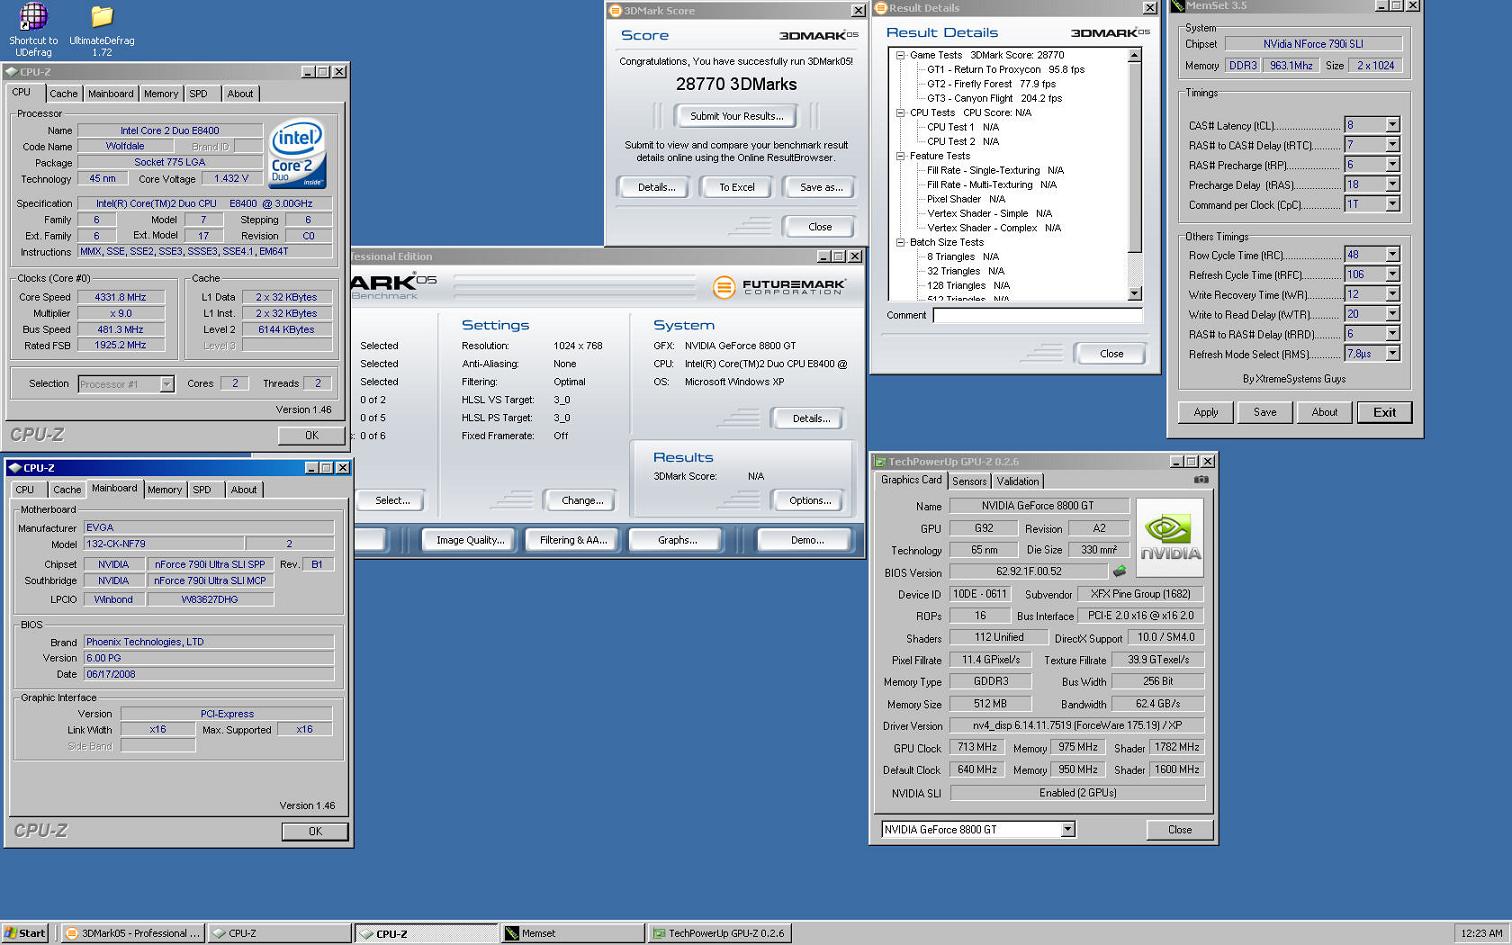Click the MemSet 3.5 title bar icon
The image size is (1512, 945).
[1177, 6]
